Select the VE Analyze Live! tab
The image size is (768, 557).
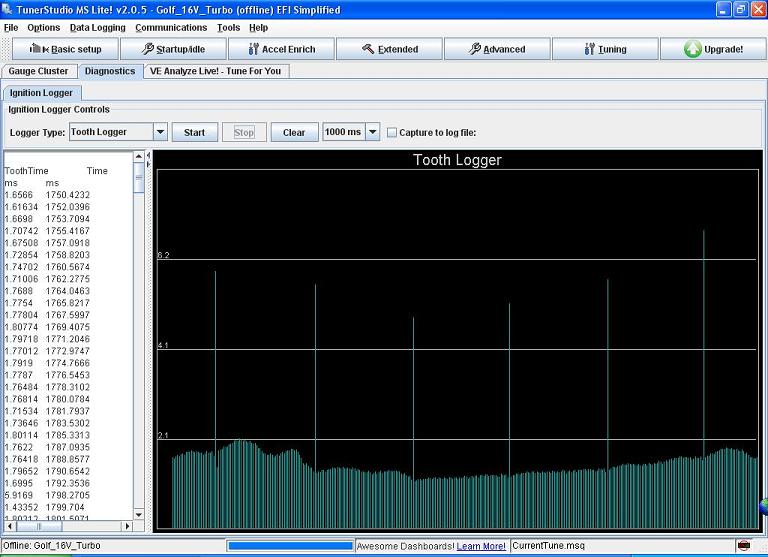[x=215, y=71]
